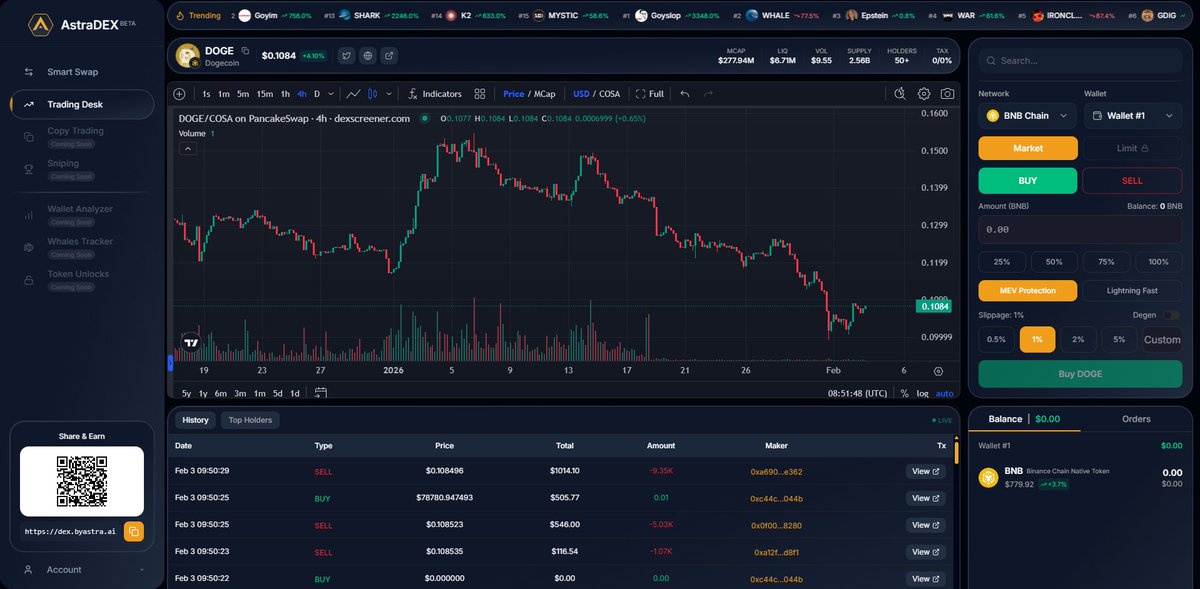1200x589 pixels.
Task: Open the DOGE Twitter link icon
Action: (346, 56)
